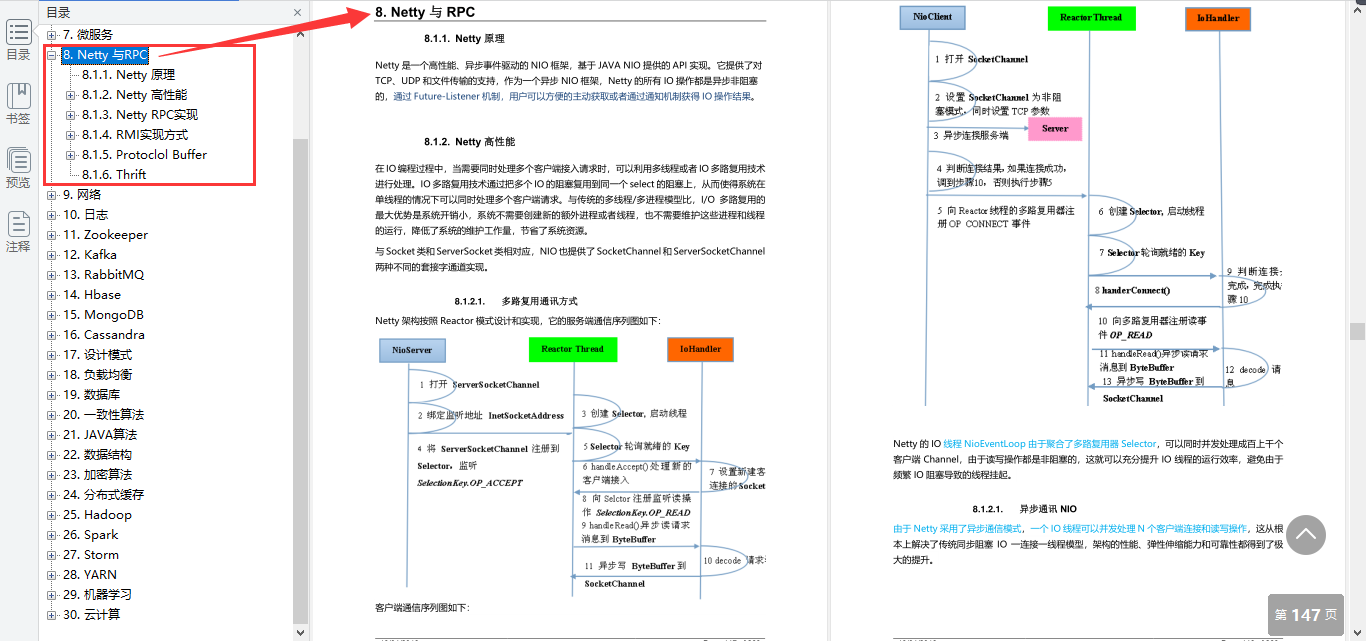Click the orange IoHandler box, left page

click(701, 349)
